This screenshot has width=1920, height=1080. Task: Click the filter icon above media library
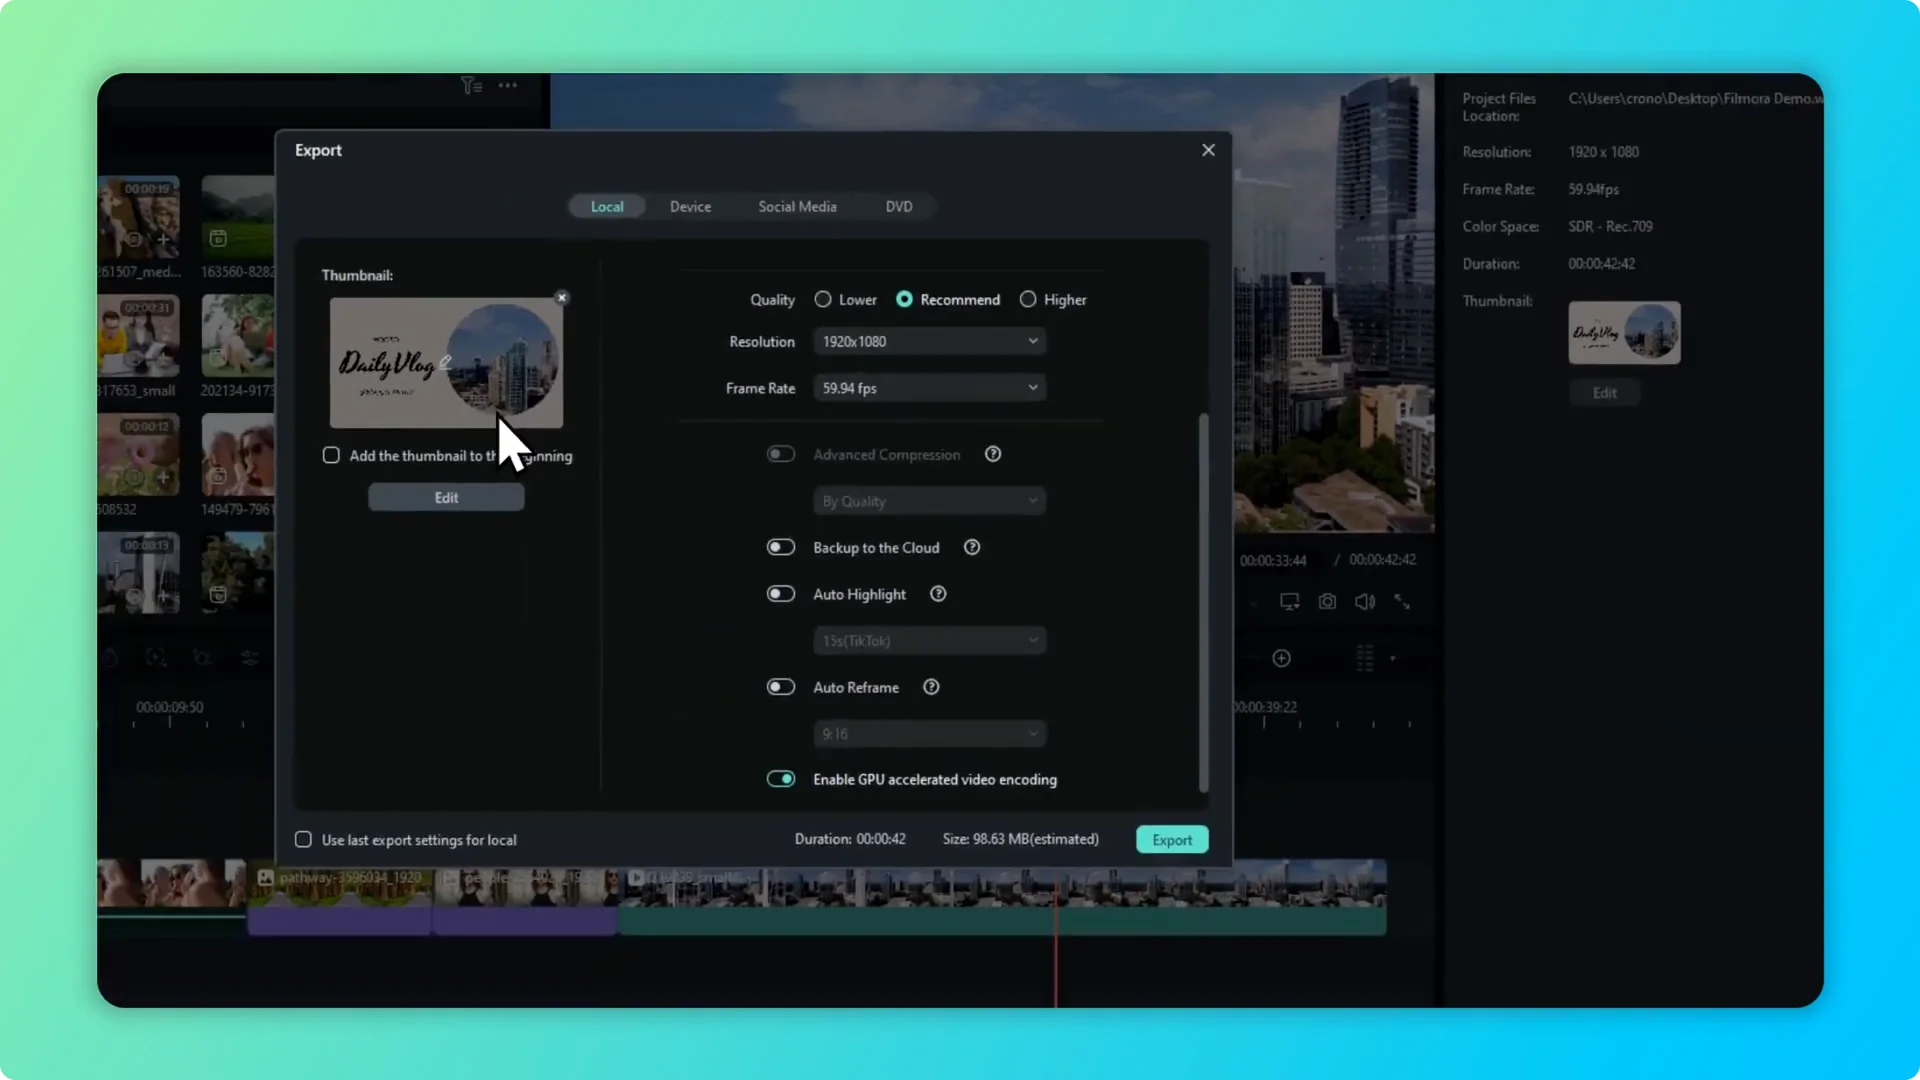point(471,86)
